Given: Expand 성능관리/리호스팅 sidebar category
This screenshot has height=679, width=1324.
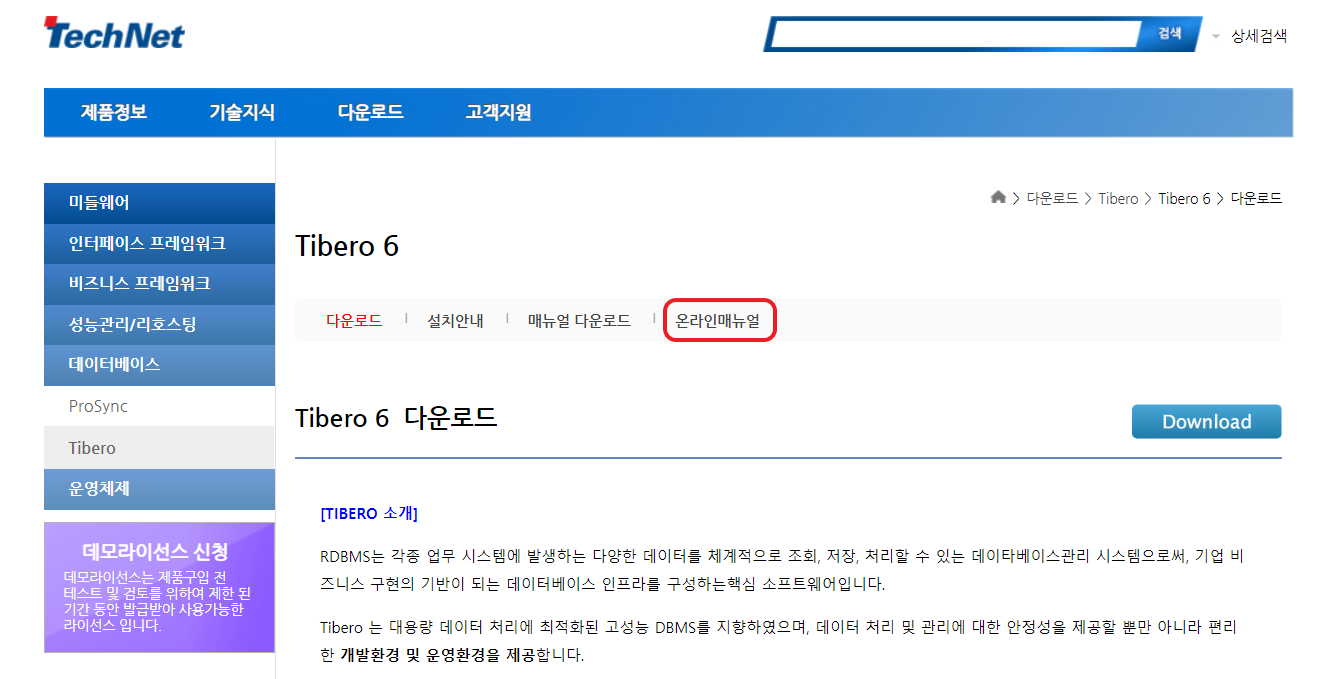Looking at the screenshot, I should point(159,324).
